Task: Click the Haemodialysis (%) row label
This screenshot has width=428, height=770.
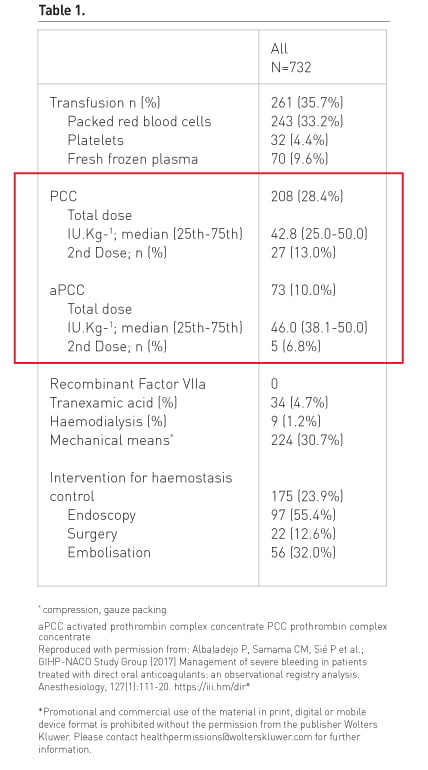Action: pos(108,421)
